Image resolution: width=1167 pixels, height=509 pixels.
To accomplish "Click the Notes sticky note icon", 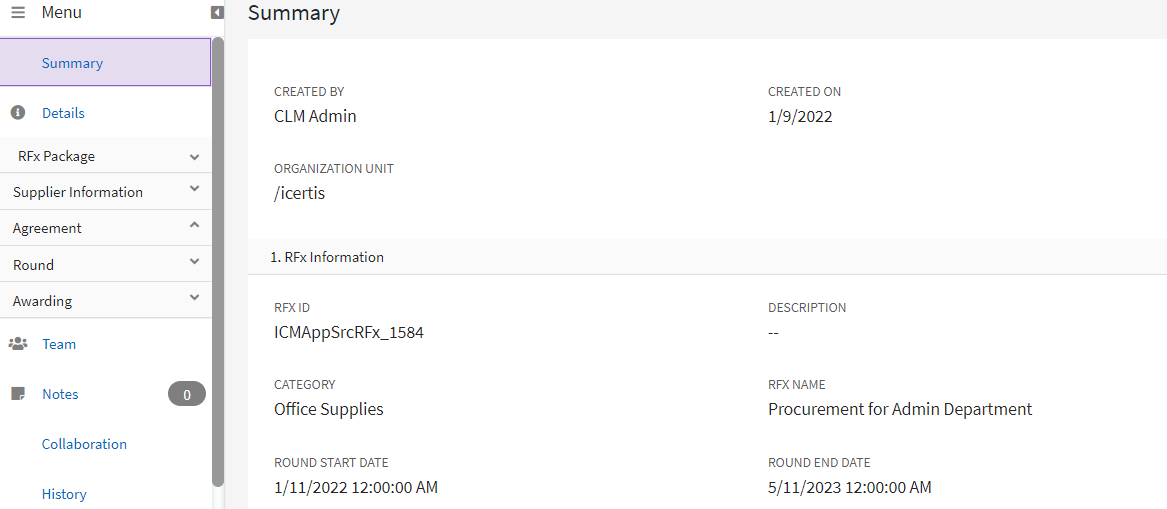I will pos(17,394).
